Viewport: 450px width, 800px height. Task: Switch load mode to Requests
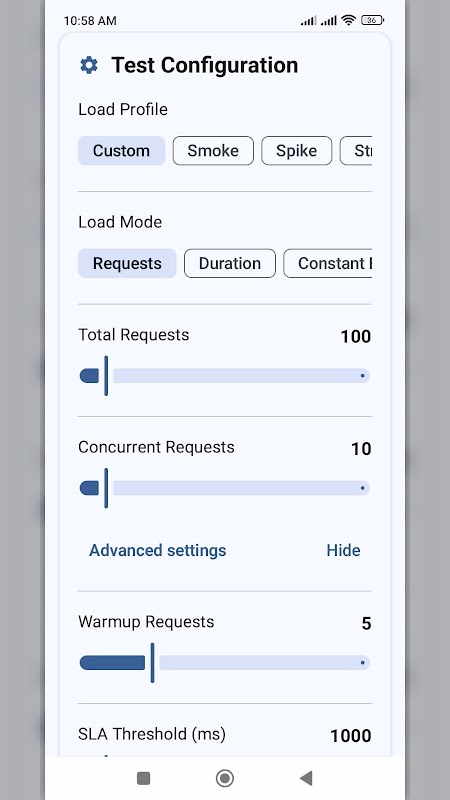[x=127, y=263]
